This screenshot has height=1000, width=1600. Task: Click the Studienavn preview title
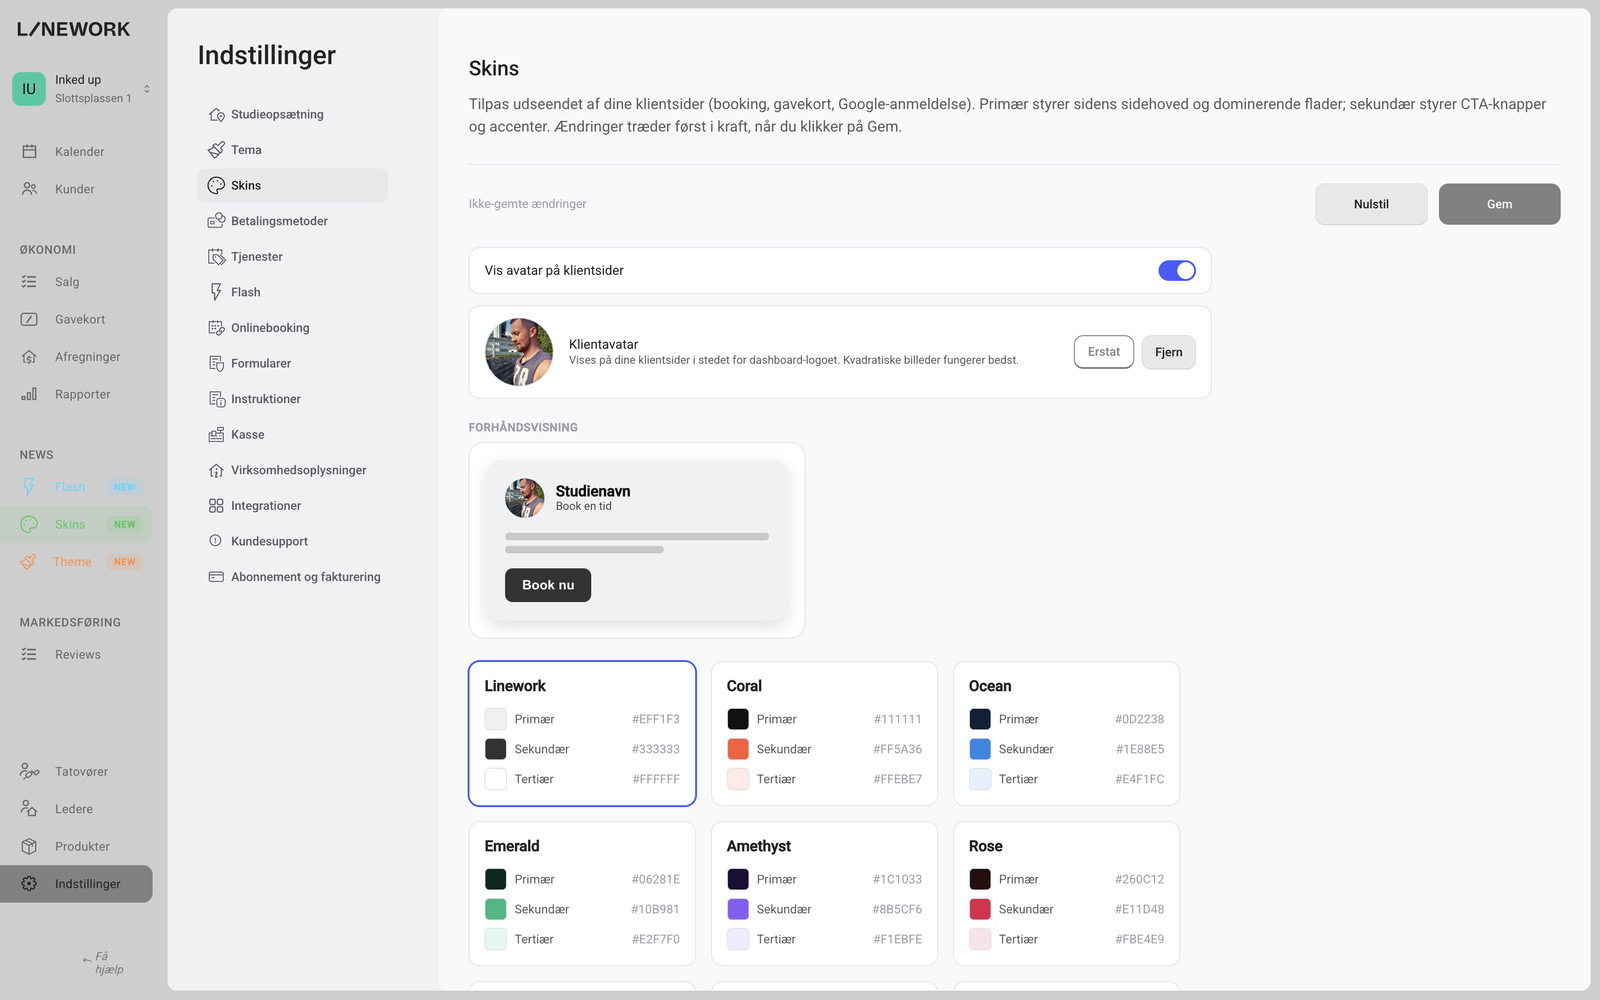coord(593,491)
